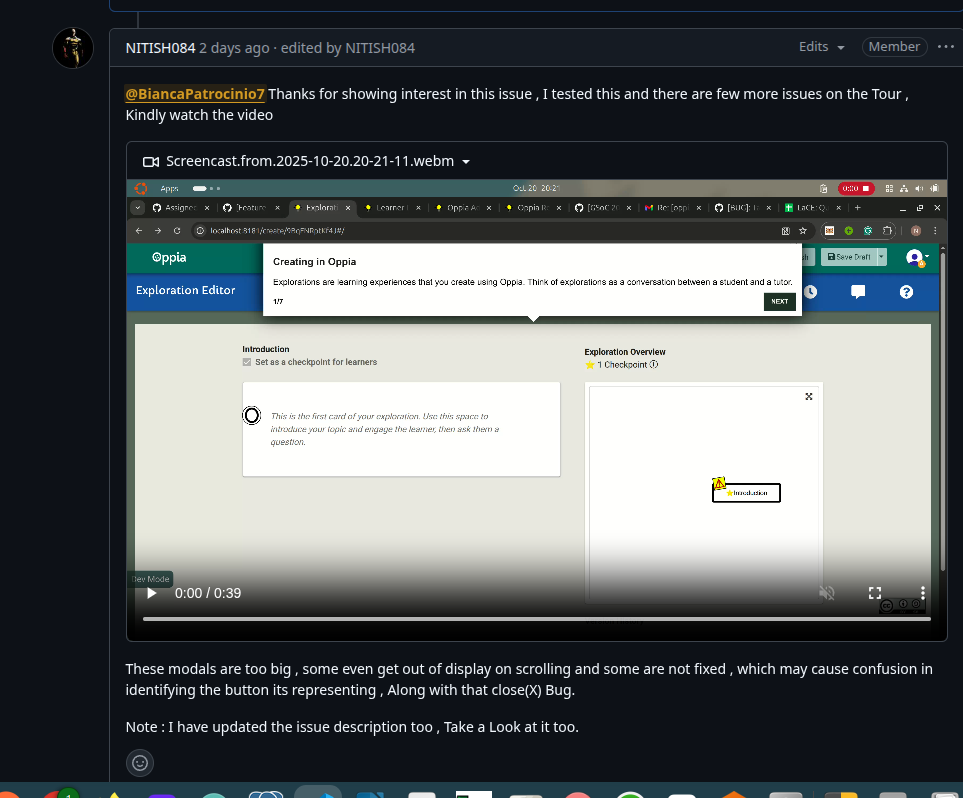Open the commenter's avatar image
Viewport: 963px width, 798px height.
[72, 48]
